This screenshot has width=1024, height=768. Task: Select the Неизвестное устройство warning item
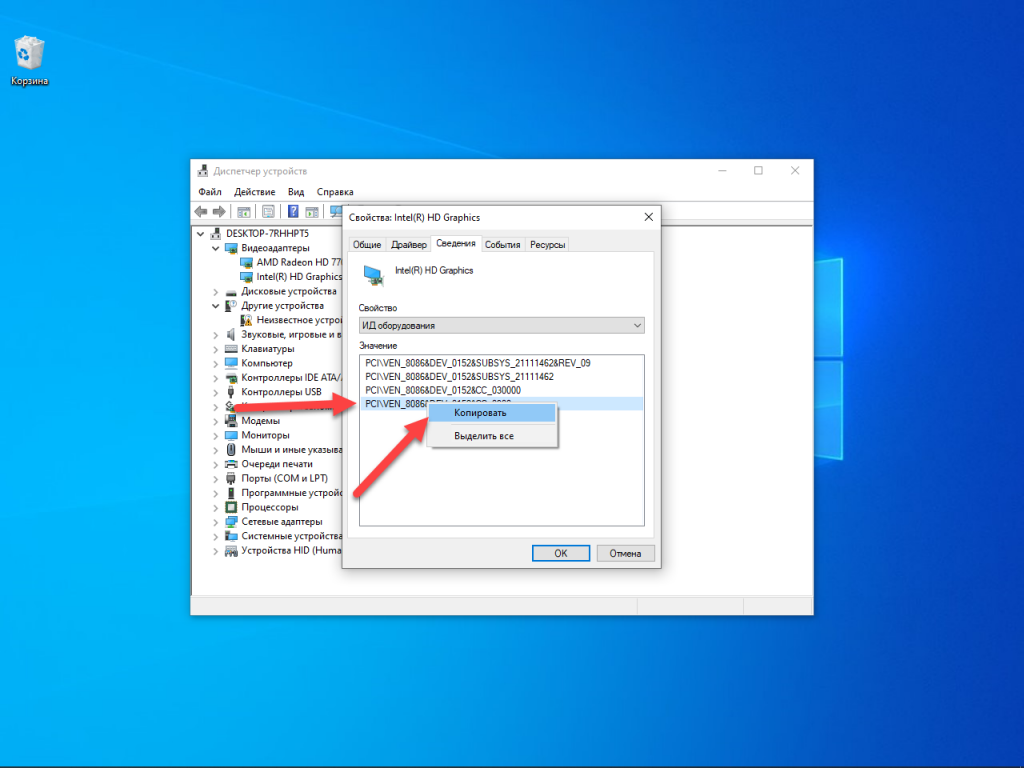pyautogui.click(x=294, y=320)
